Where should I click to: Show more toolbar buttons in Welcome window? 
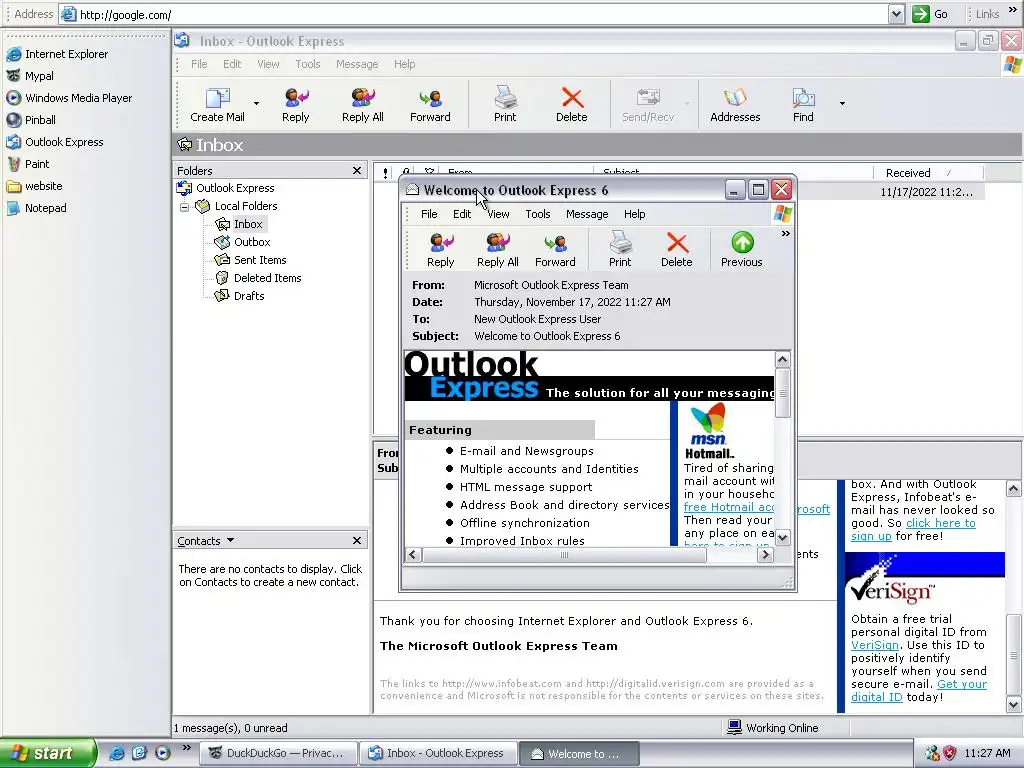786,233
